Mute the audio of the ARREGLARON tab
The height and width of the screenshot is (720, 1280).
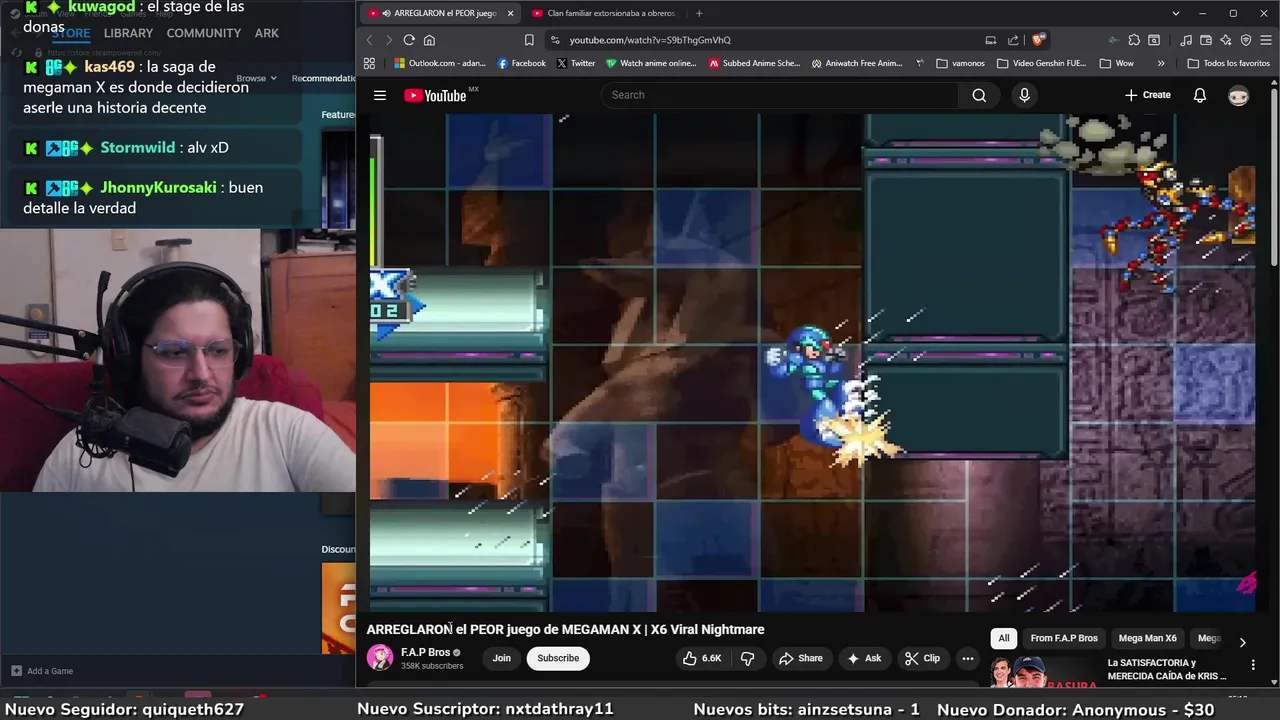(x=386, y=13)
